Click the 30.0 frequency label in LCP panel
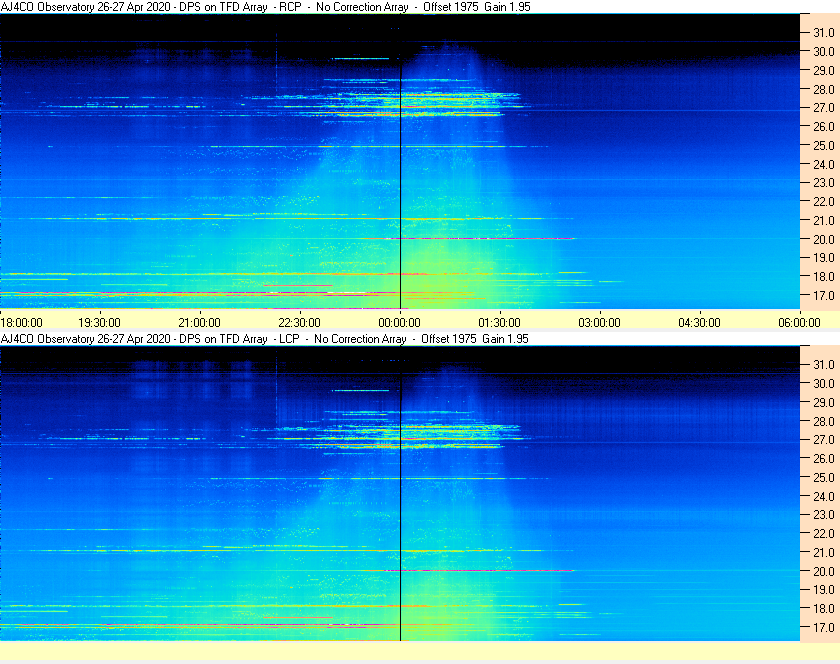840x664 pixels. coord(824,383)
